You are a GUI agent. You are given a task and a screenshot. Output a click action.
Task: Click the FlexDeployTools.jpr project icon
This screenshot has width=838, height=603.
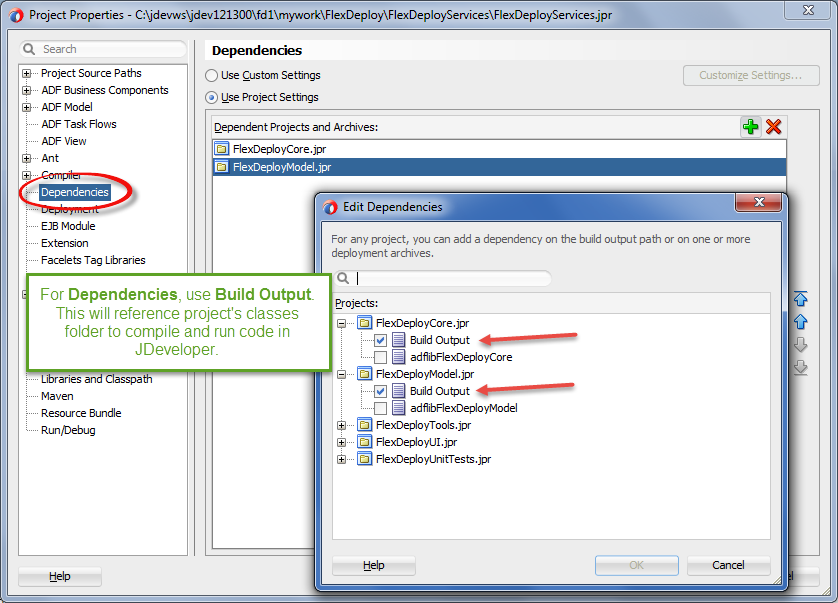[364, 425]
